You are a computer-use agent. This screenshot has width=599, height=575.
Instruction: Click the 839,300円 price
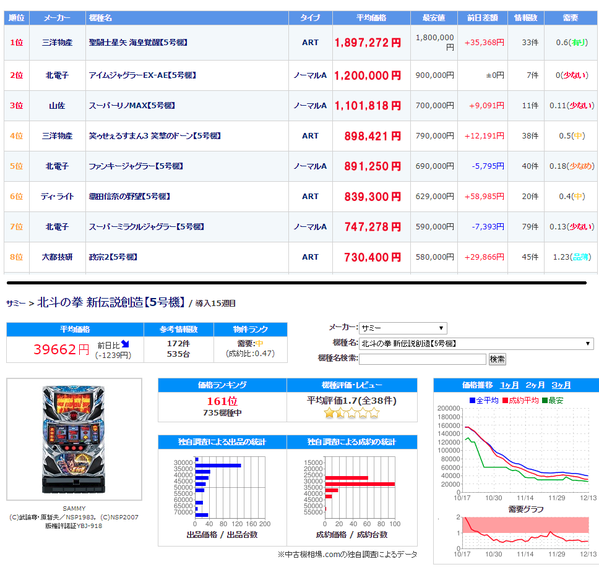(x=372, y=196)
